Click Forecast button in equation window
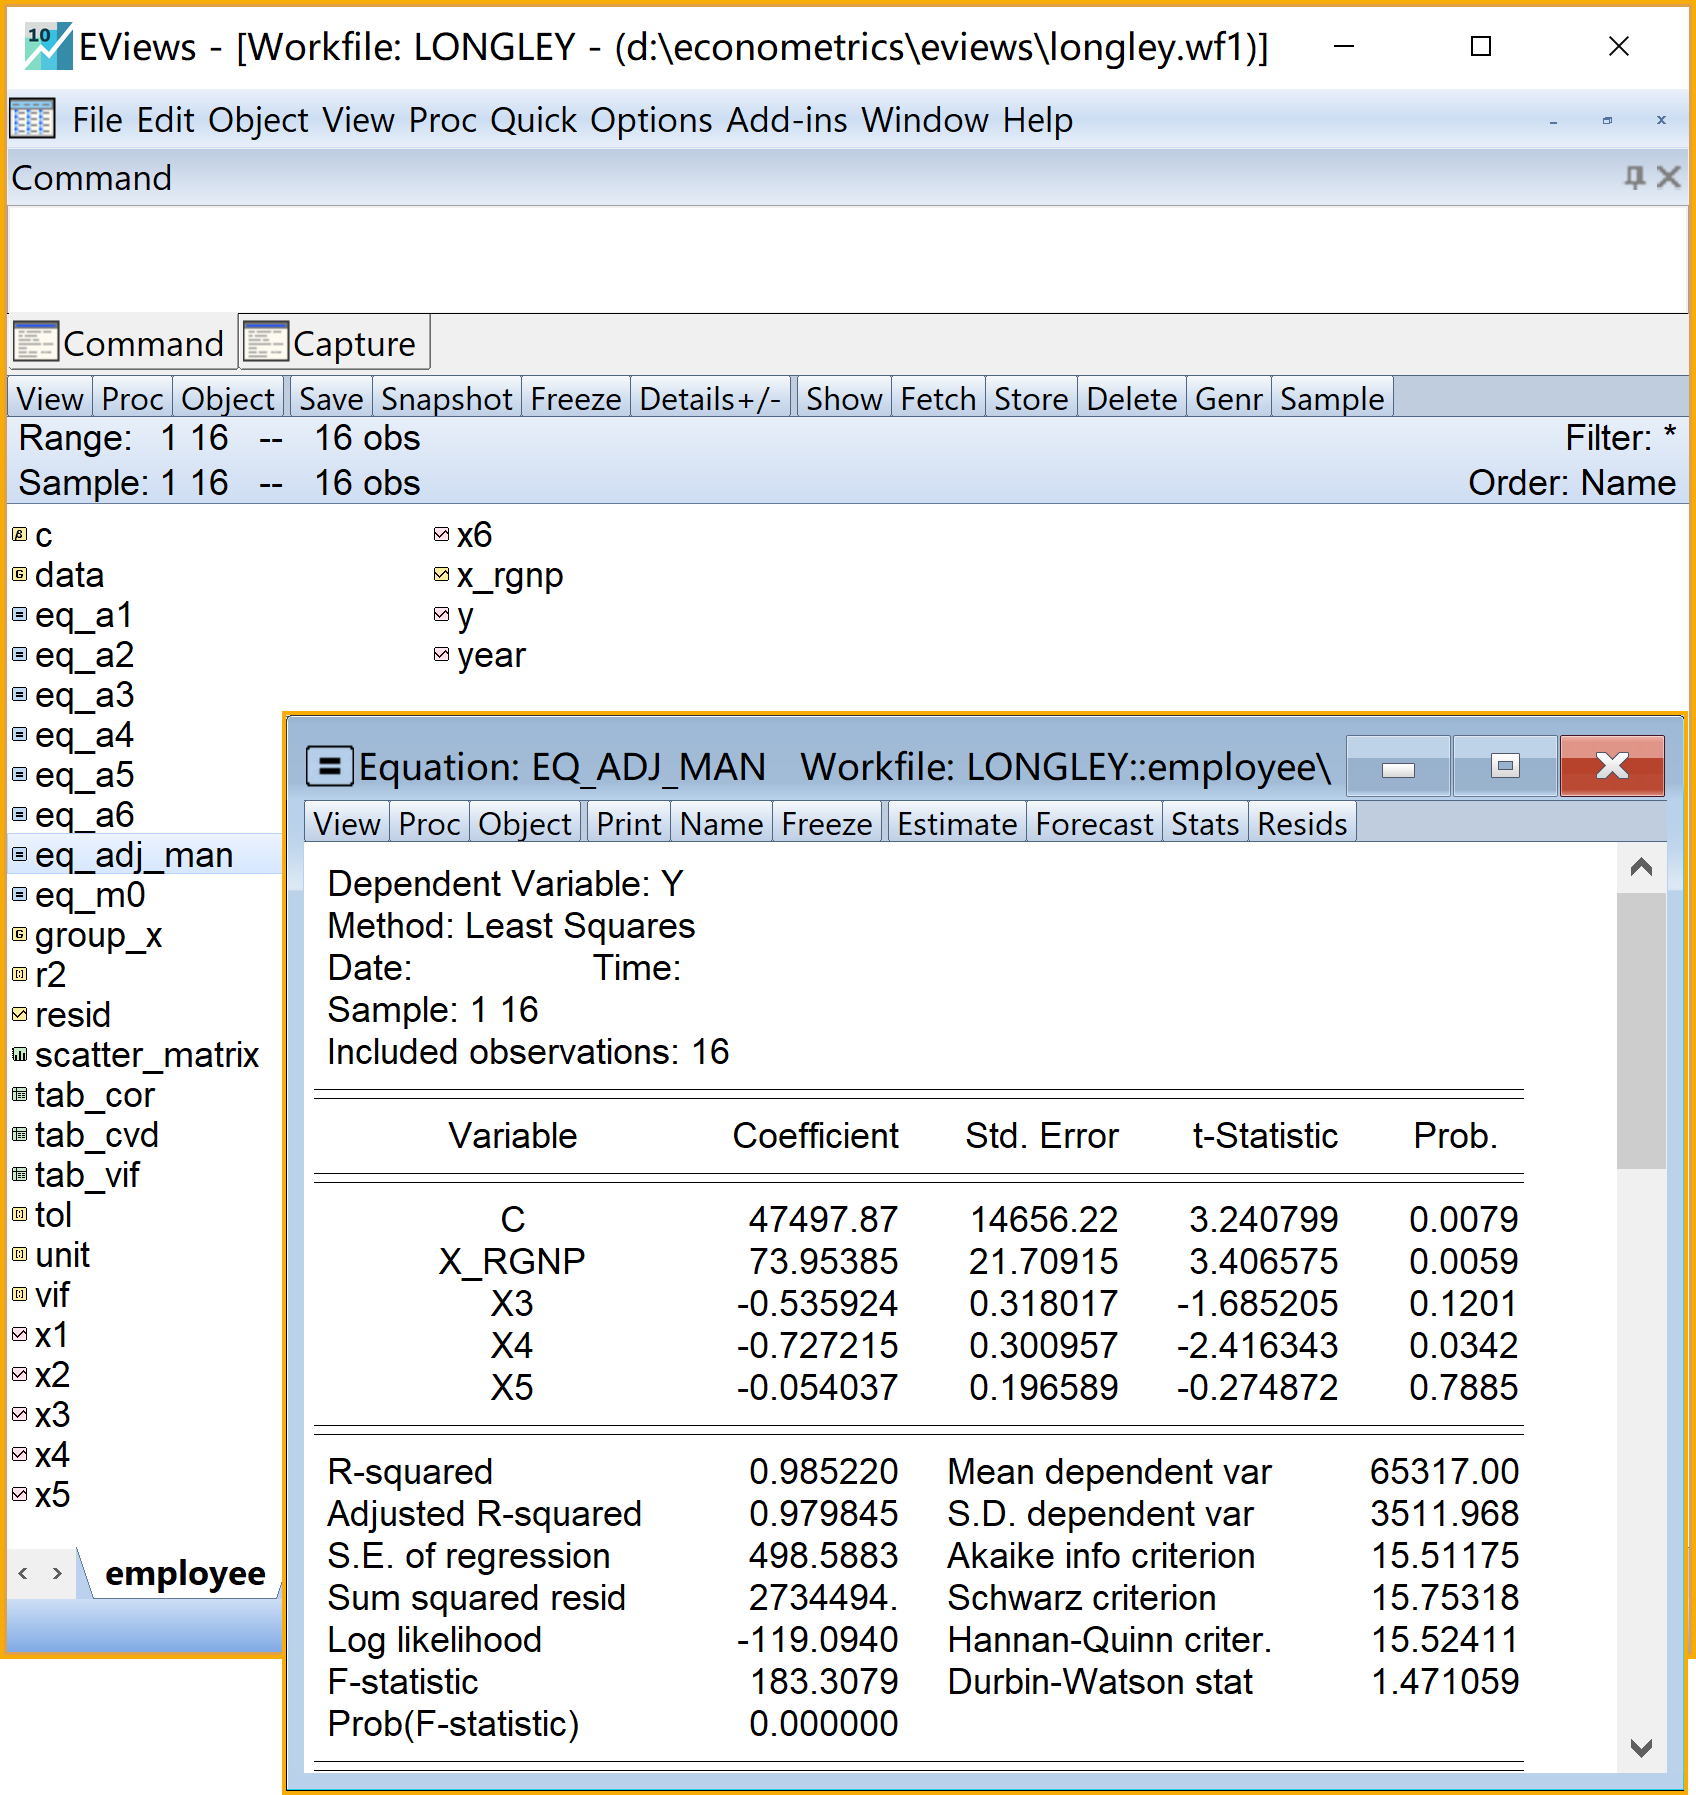This screenshot has height=1795, width=1696. tap(1093, 824)
